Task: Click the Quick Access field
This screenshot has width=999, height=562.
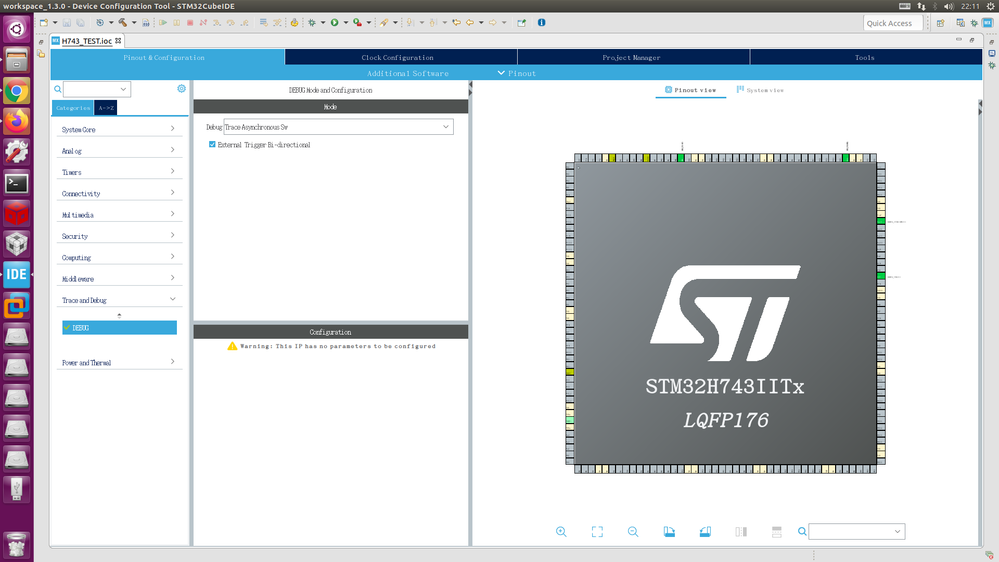Action: coord(893,23)
